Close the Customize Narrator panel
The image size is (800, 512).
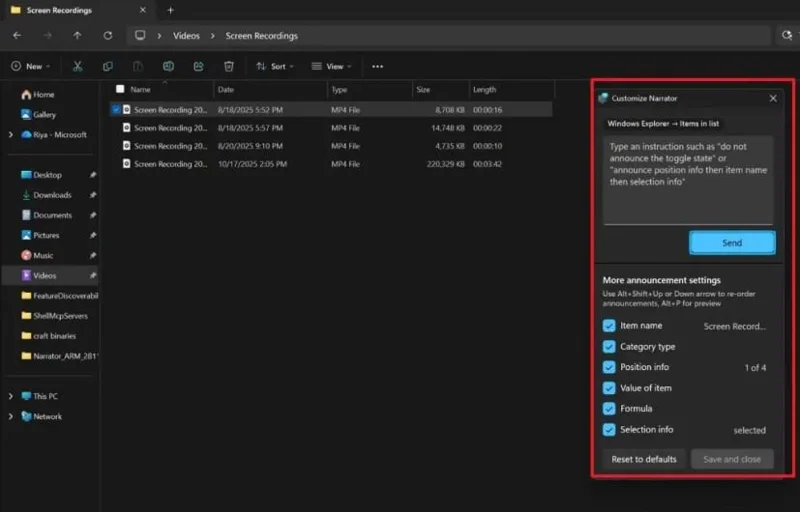(773, 98)
